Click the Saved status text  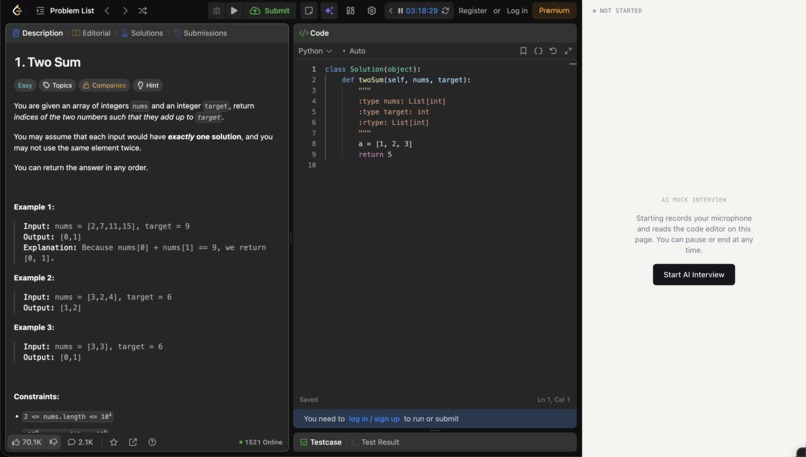[308, 399]
